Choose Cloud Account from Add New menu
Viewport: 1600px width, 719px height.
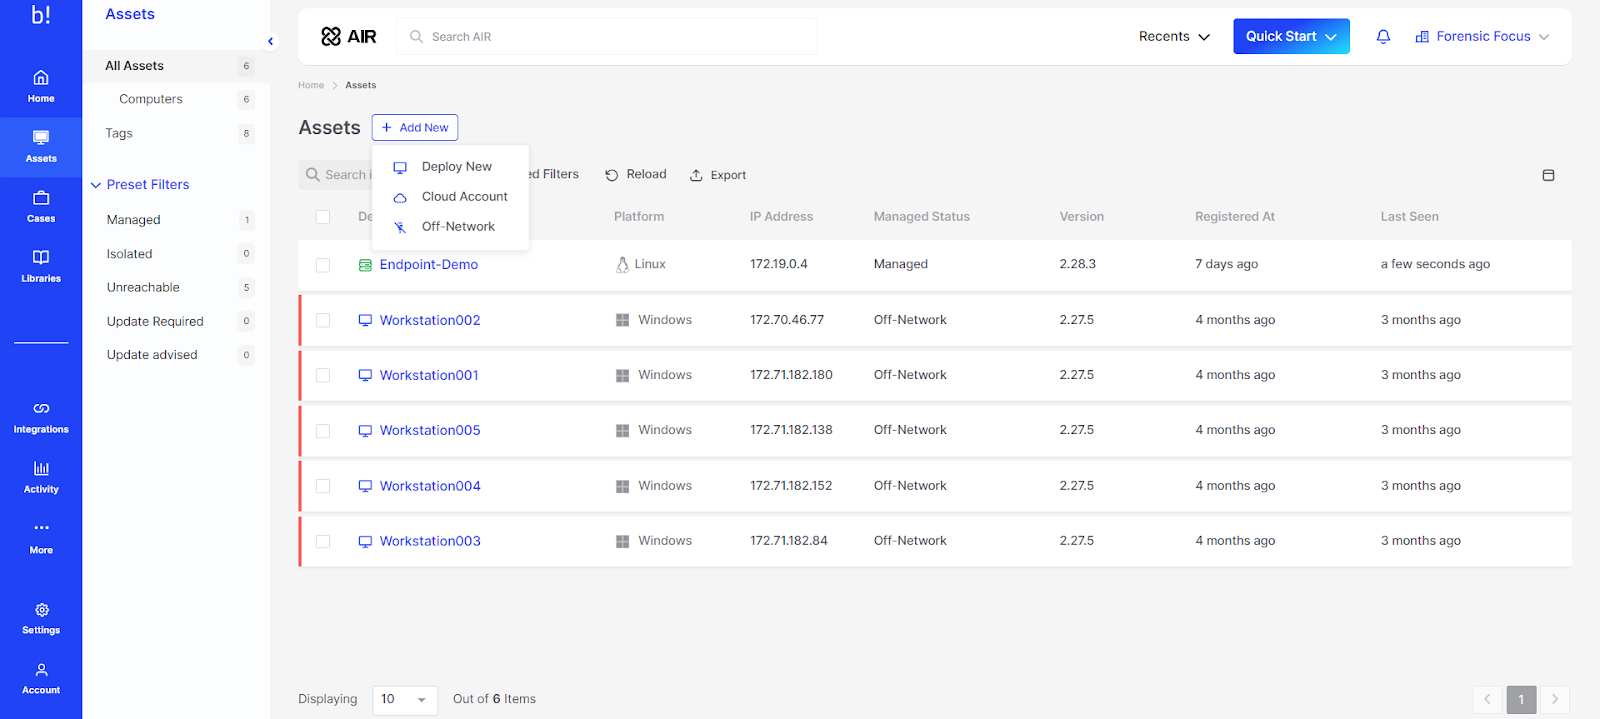pyautogui.click(x=450, y=197)
